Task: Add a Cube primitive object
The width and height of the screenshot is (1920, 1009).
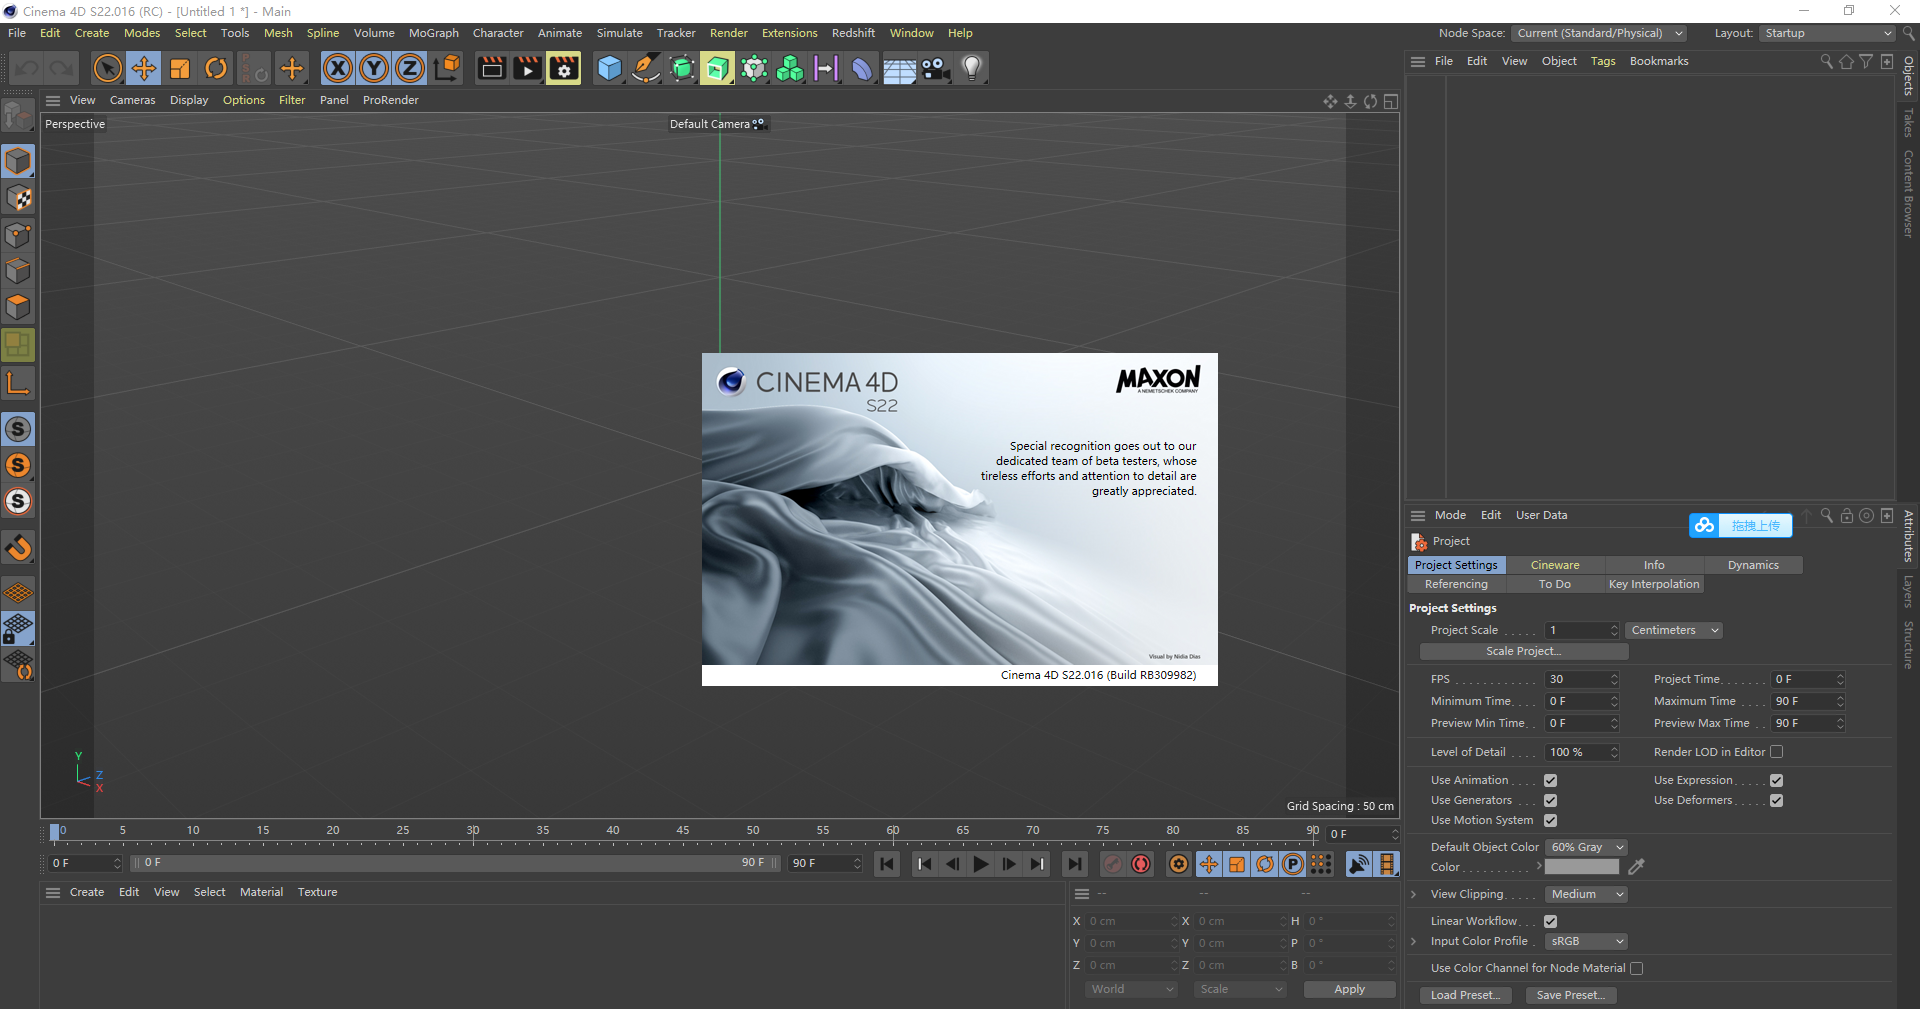Action: [609, 68]
